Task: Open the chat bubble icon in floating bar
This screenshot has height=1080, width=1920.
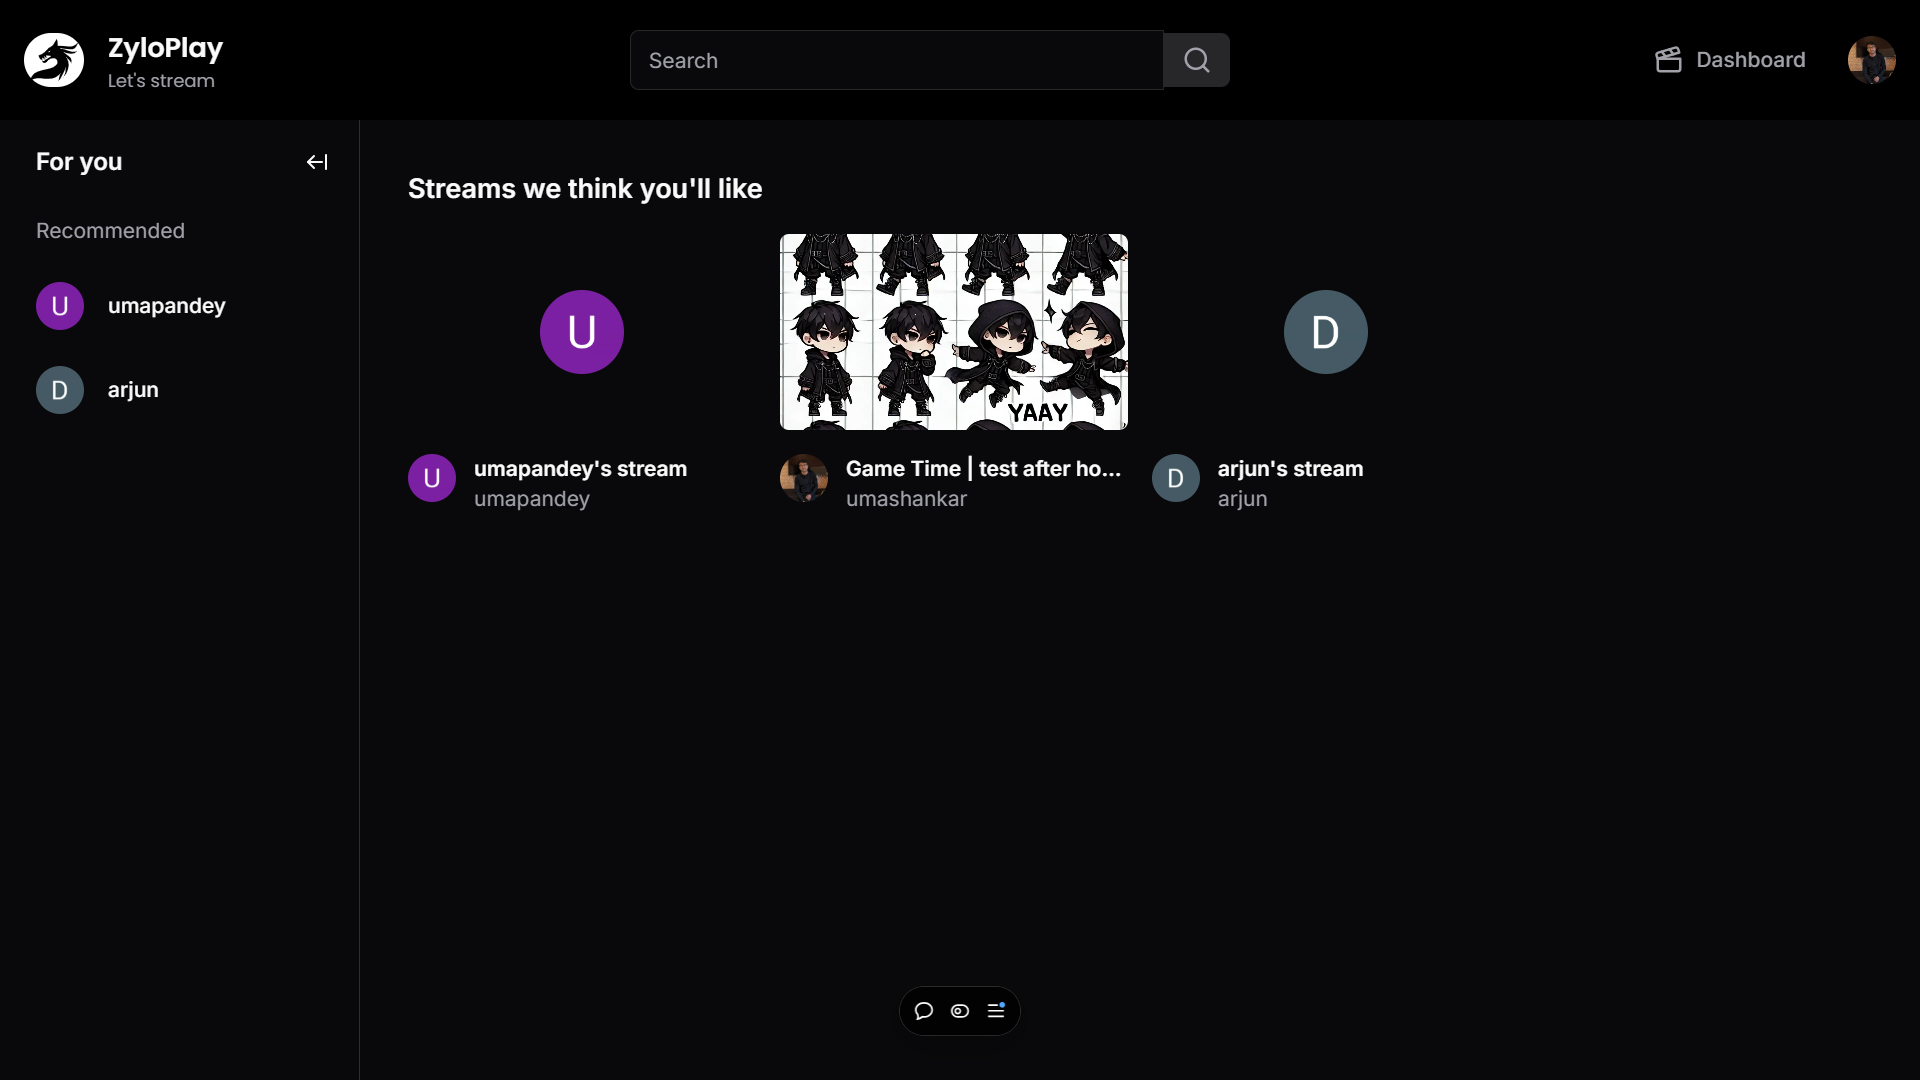Action: point(924,1011)
